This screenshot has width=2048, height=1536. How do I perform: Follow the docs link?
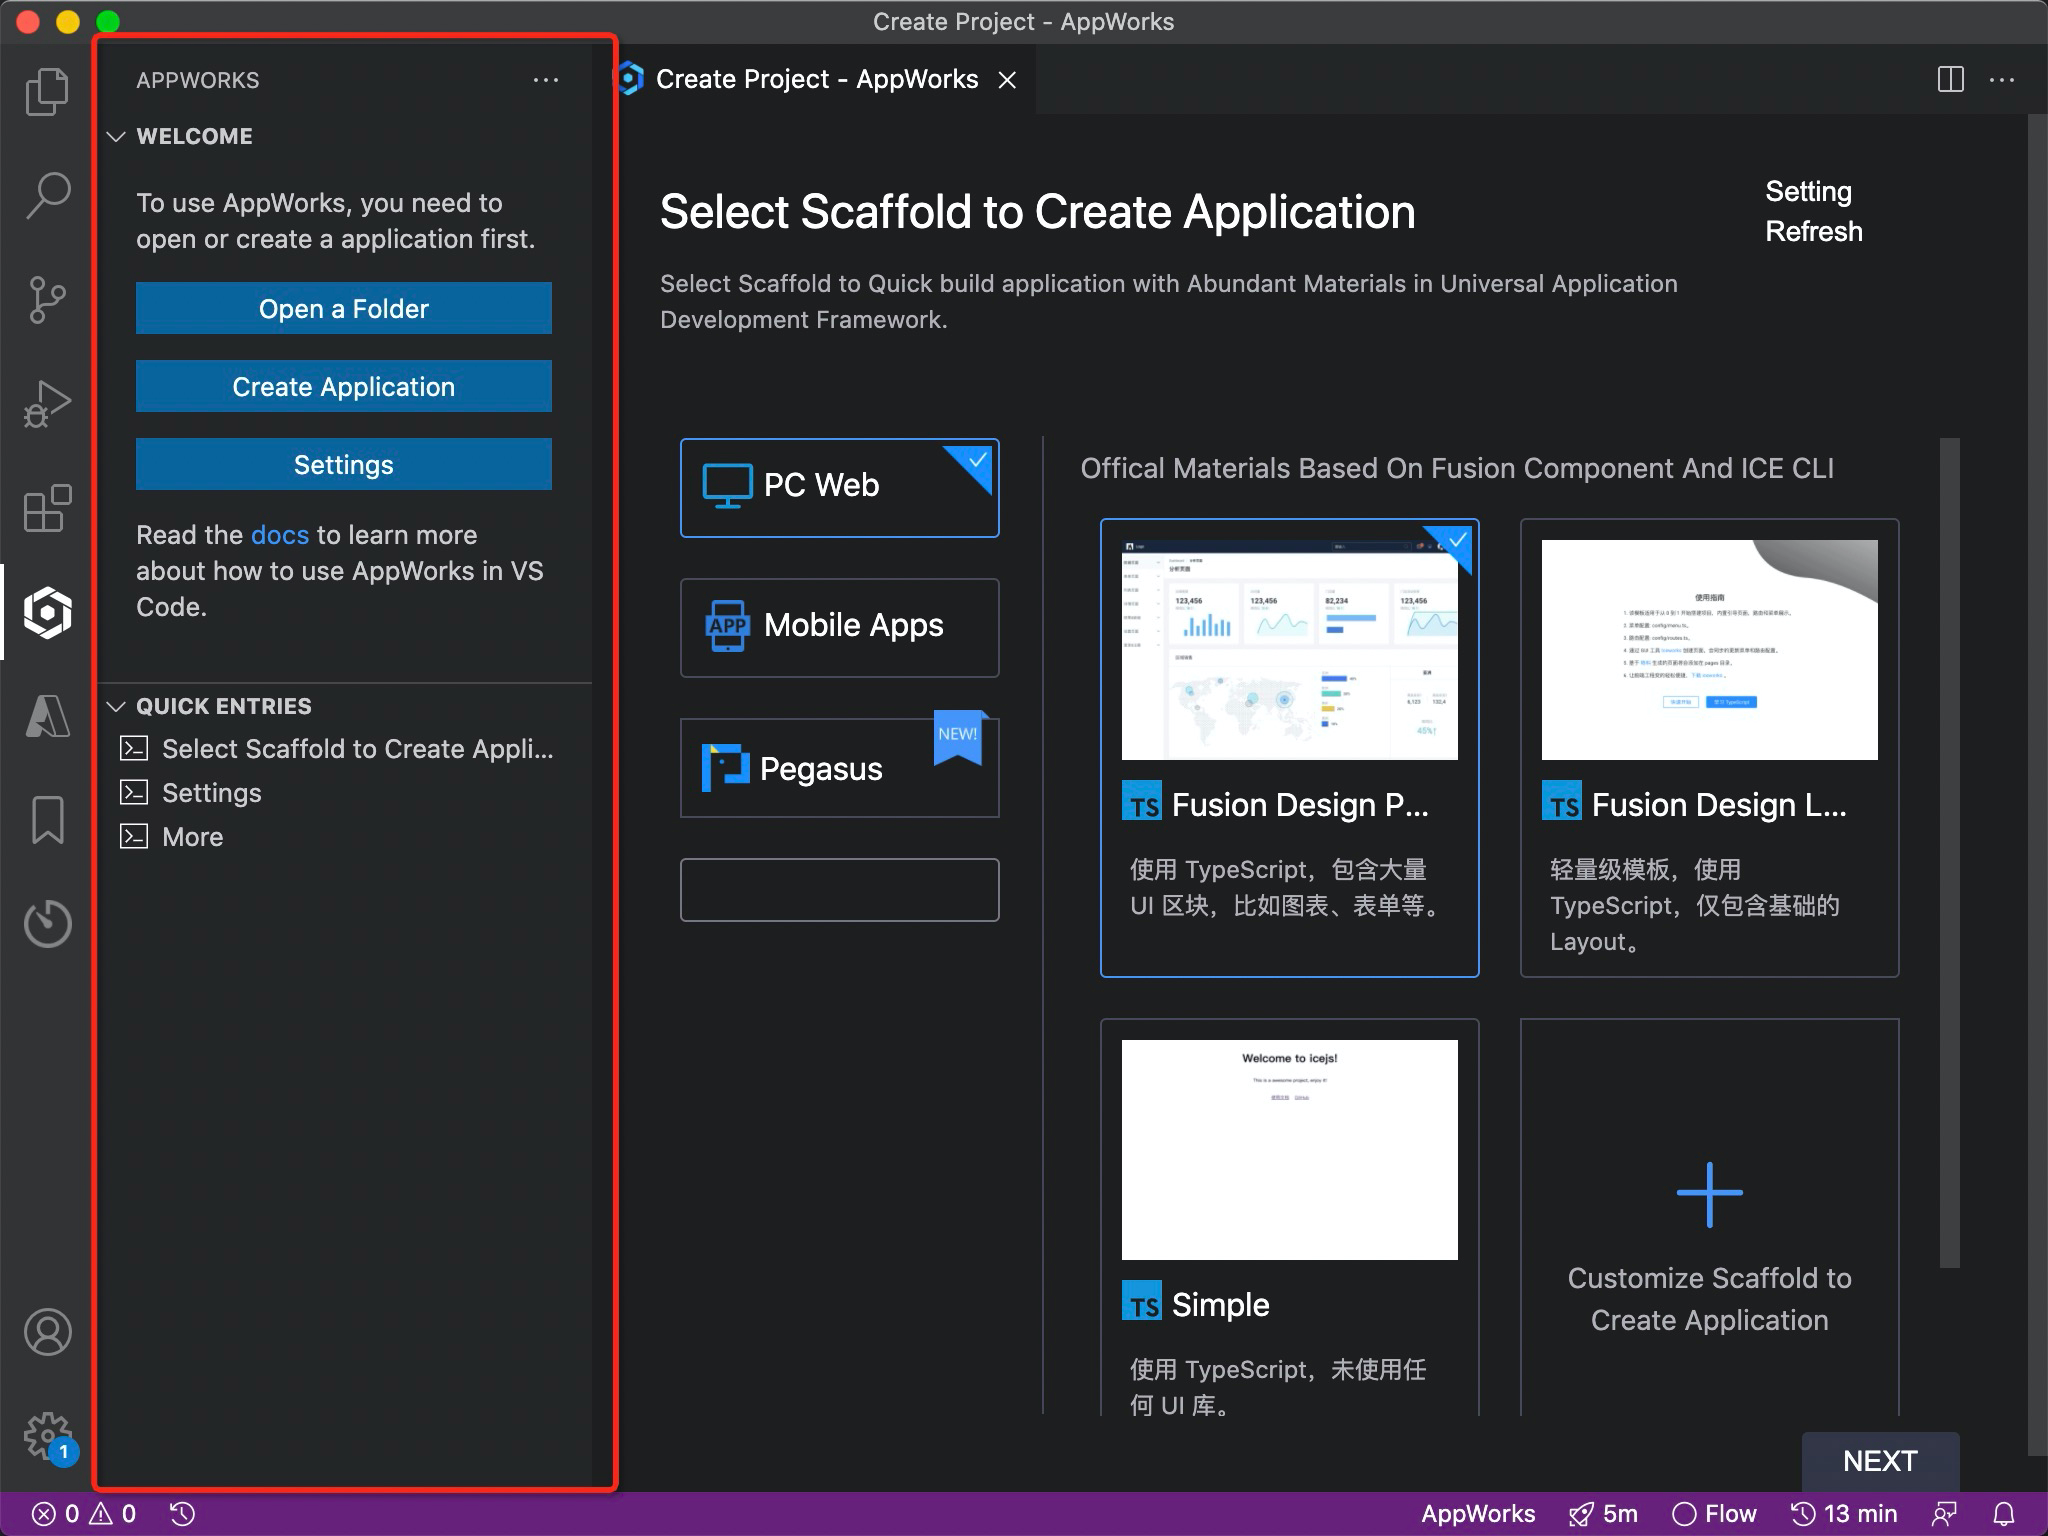[279, 535]
